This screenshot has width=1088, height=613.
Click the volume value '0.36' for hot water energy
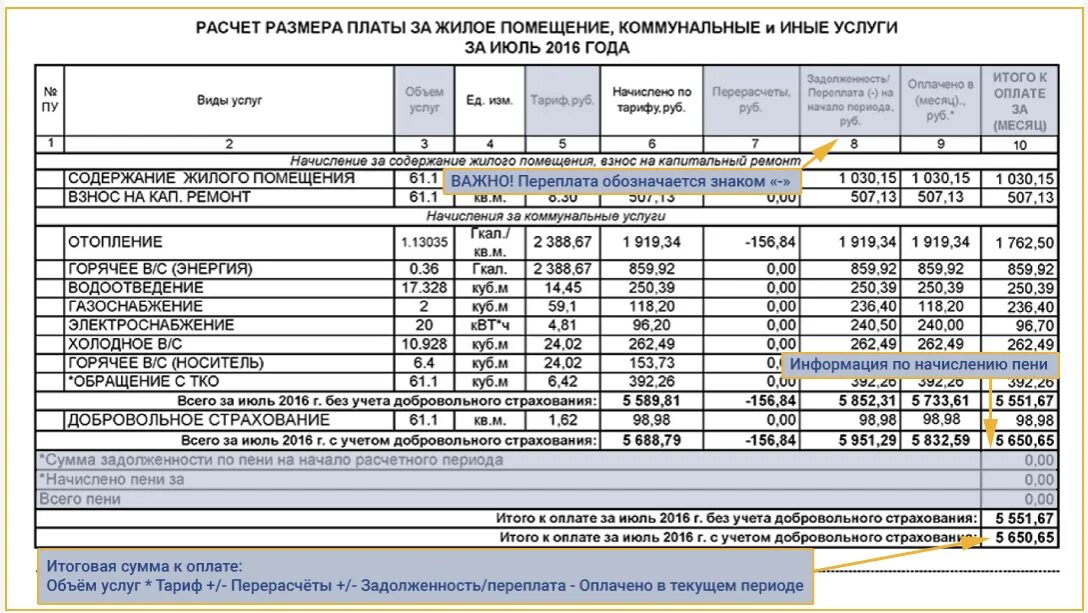[424, 269]
